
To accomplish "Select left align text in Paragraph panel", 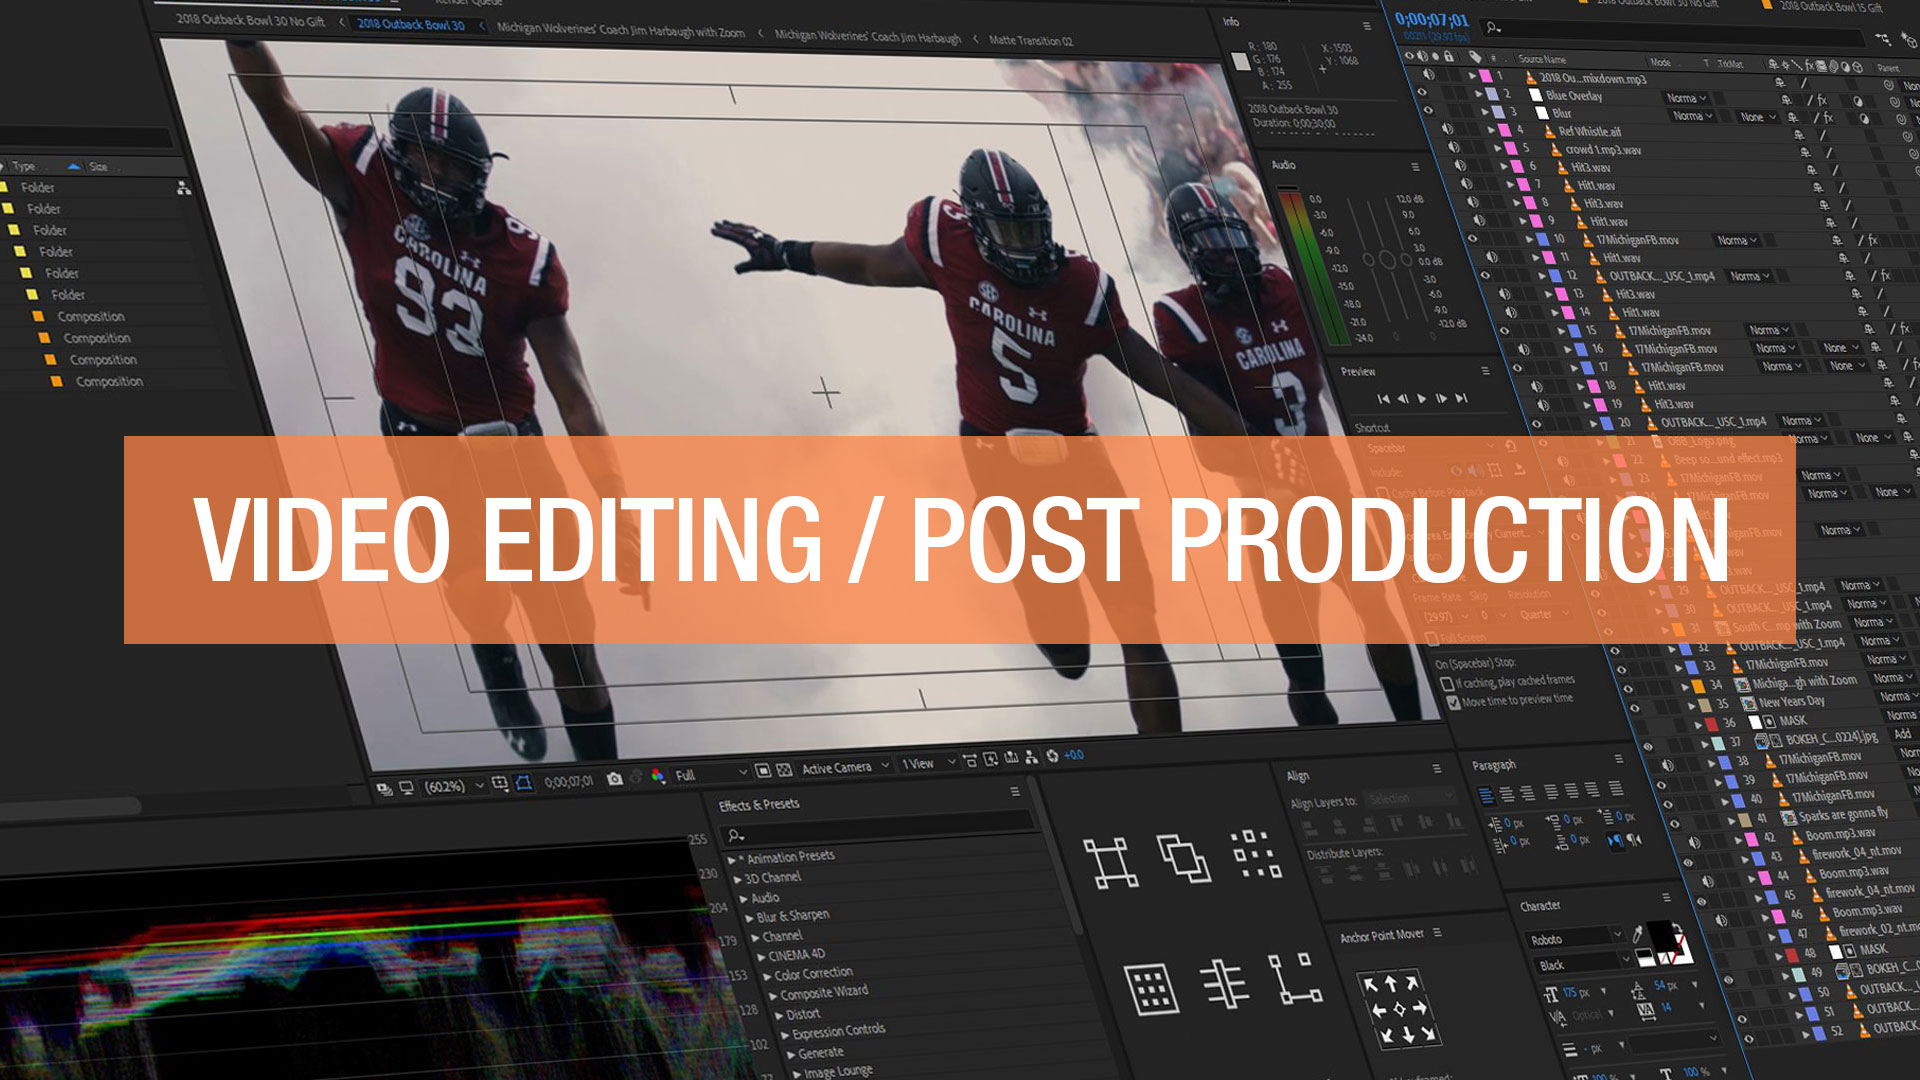I will pyautogui.click(x=1486, y=796).
